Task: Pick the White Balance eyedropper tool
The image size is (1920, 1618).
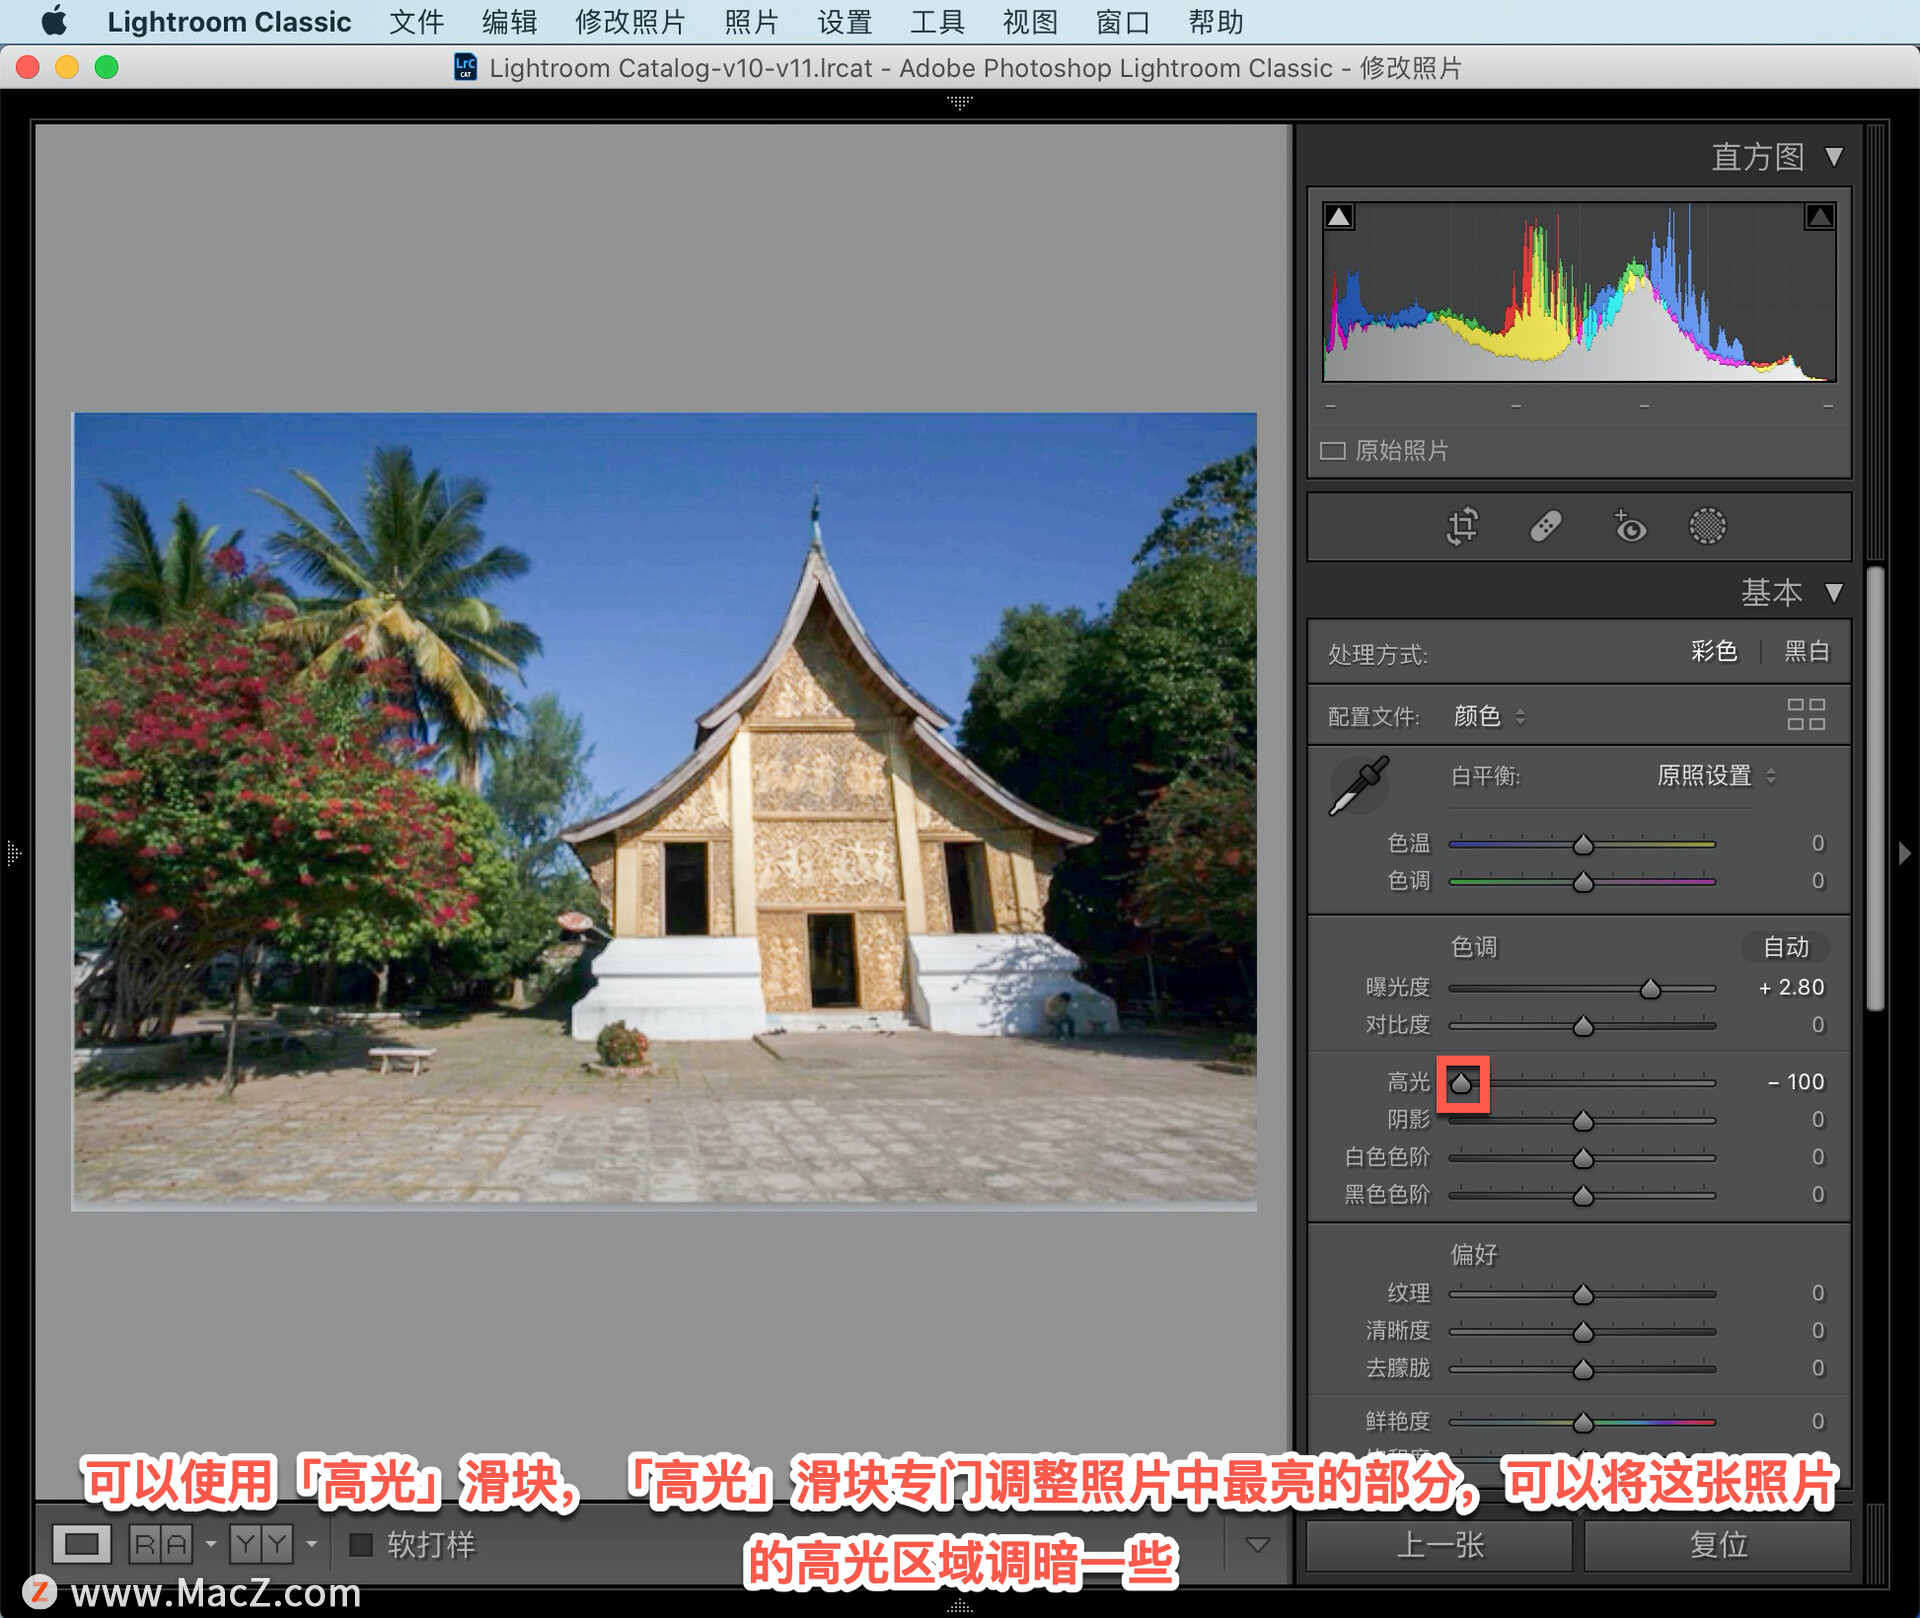Action: tap(1359, 786)
